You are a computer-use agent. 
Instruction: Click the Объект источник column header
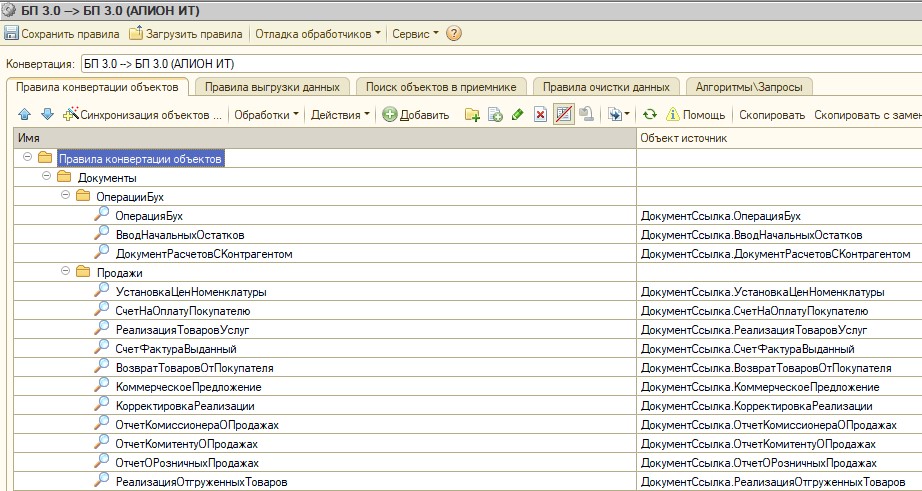point(779,138)
